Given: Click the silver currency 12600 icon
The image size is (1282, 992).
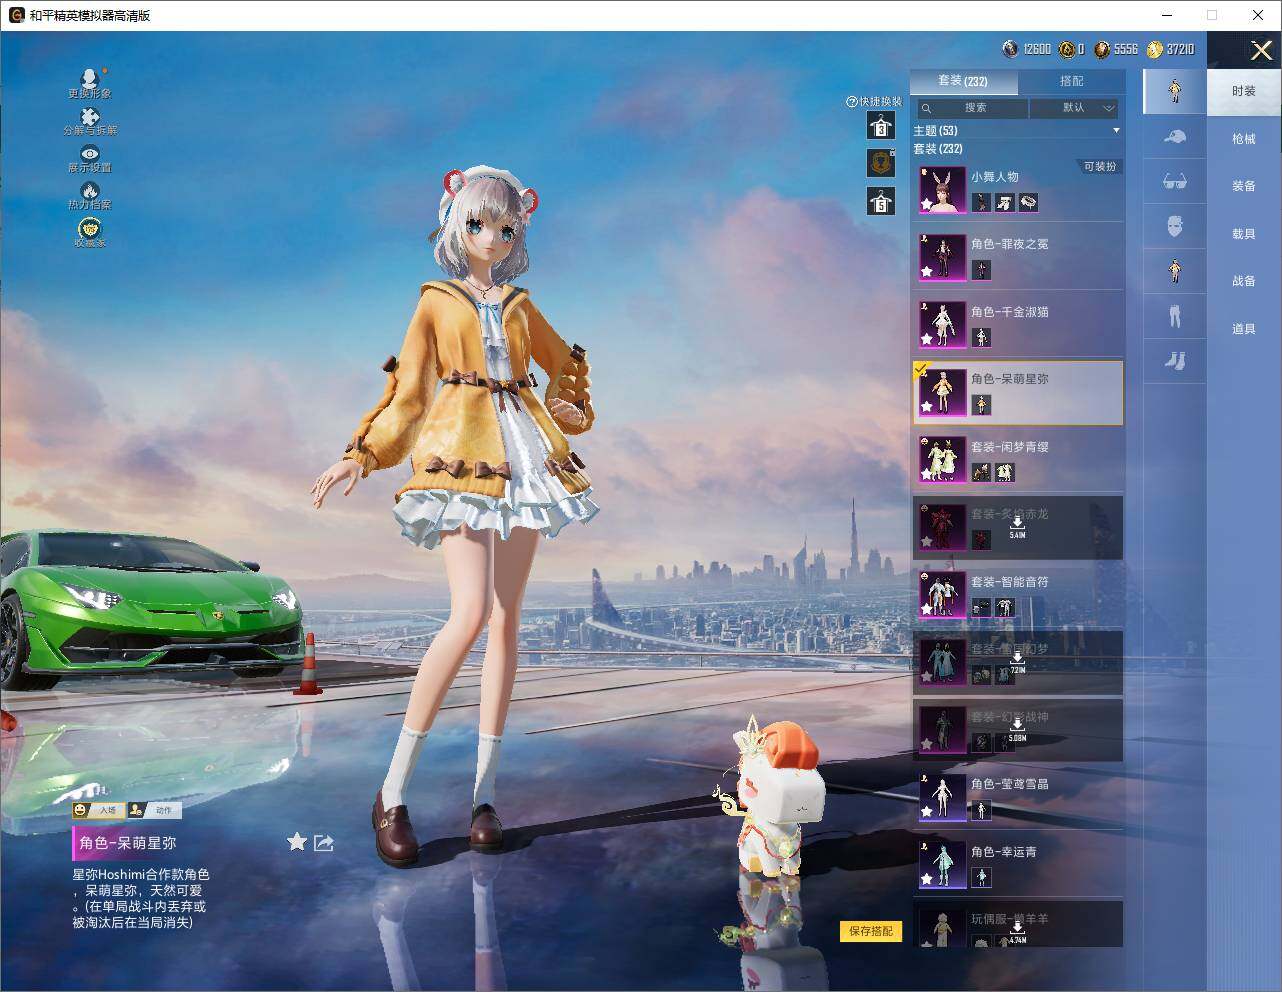Looking at the screenshot, I should (x=1010, y=49).
